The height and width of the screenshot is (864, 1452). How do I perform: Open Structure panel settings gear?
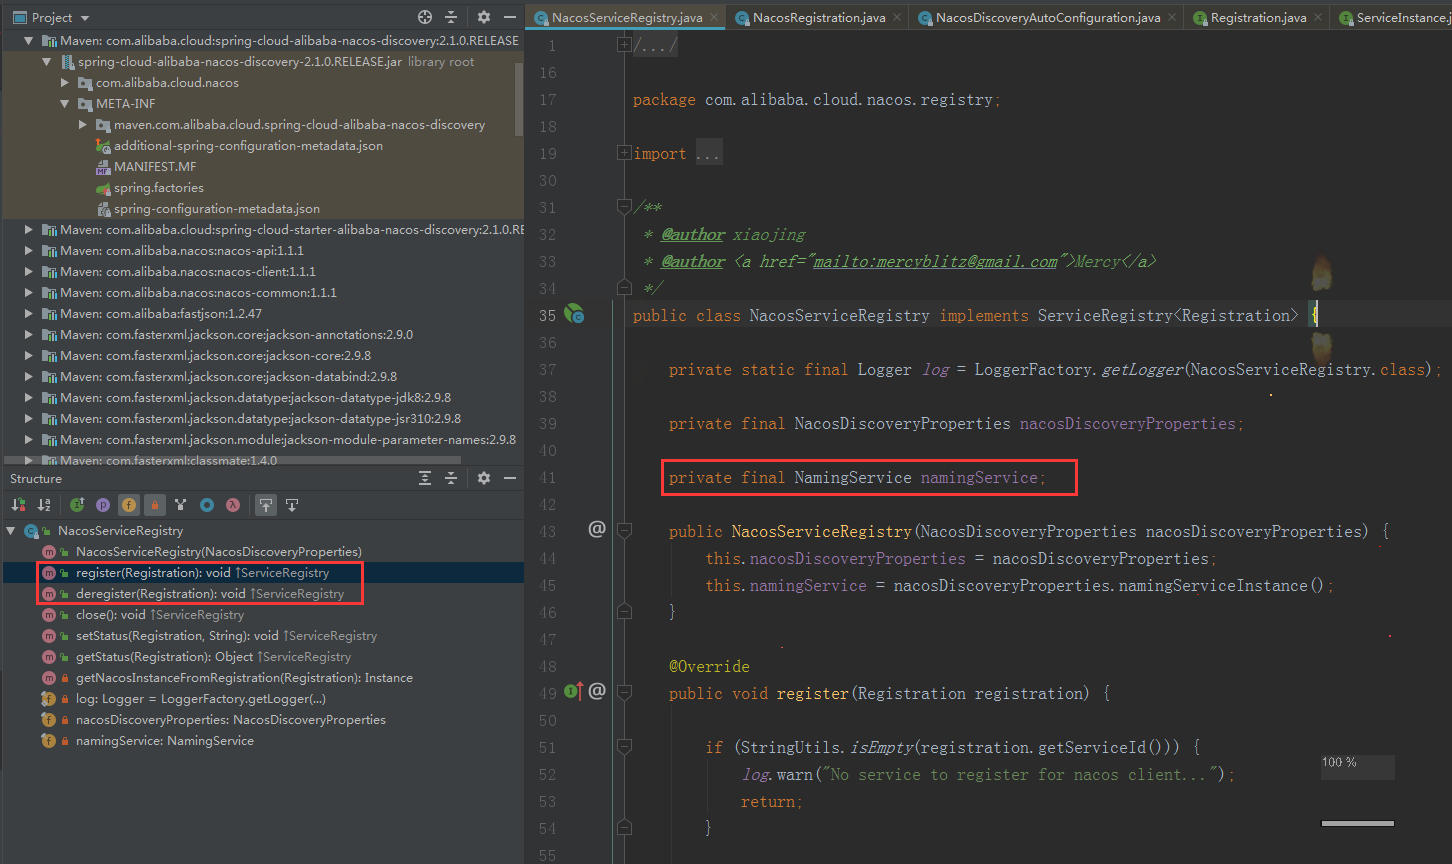pyautogui.click(x=484, y=478)
